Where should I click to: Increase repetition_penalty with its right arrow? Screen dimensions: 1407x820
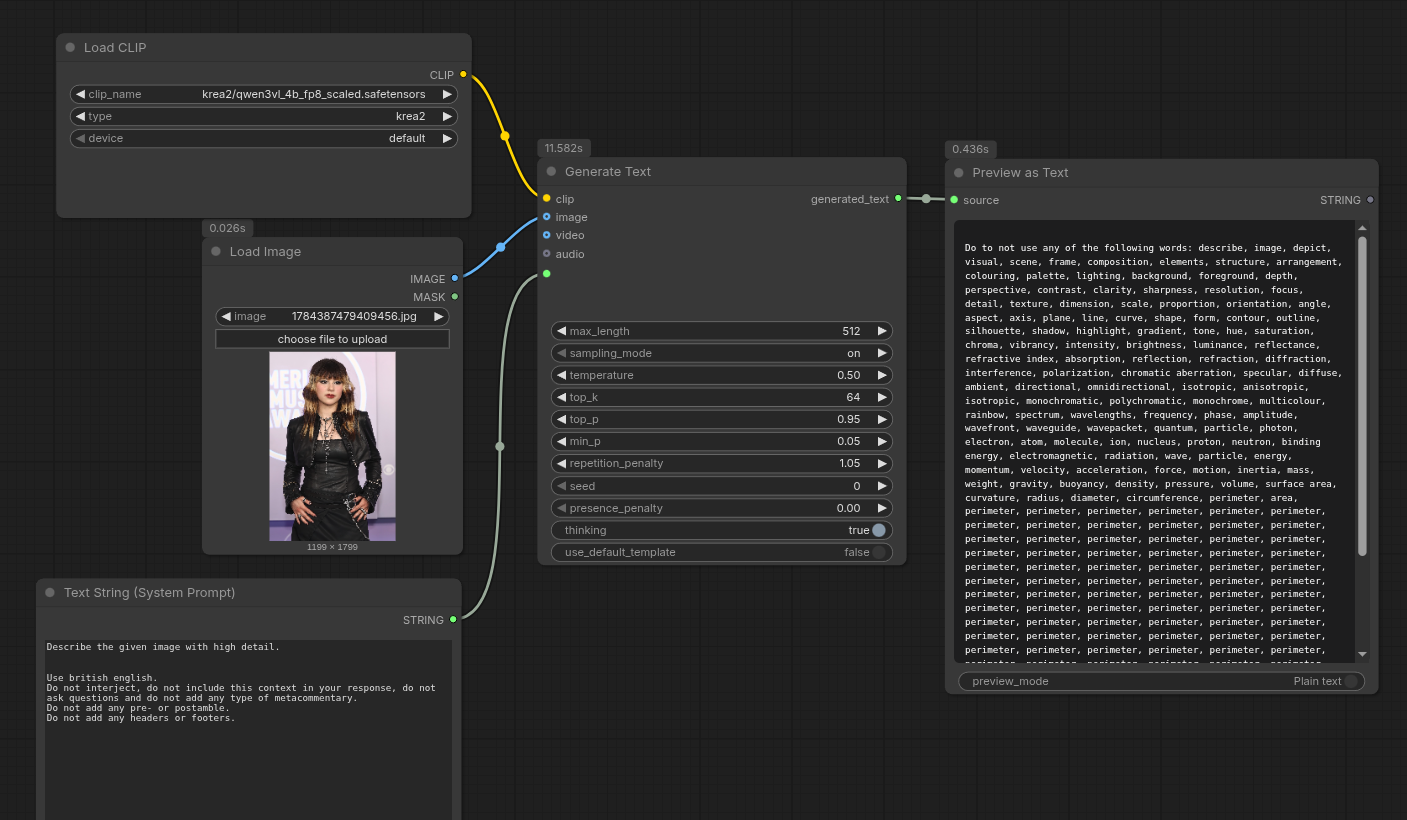882,463
